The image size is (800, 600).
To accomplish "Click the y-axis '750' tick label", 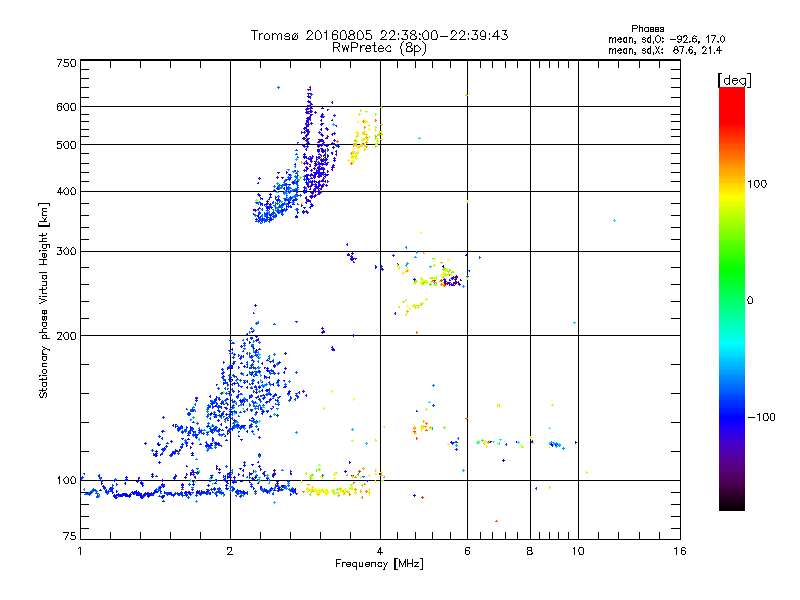I will click(x=66, y=63).
